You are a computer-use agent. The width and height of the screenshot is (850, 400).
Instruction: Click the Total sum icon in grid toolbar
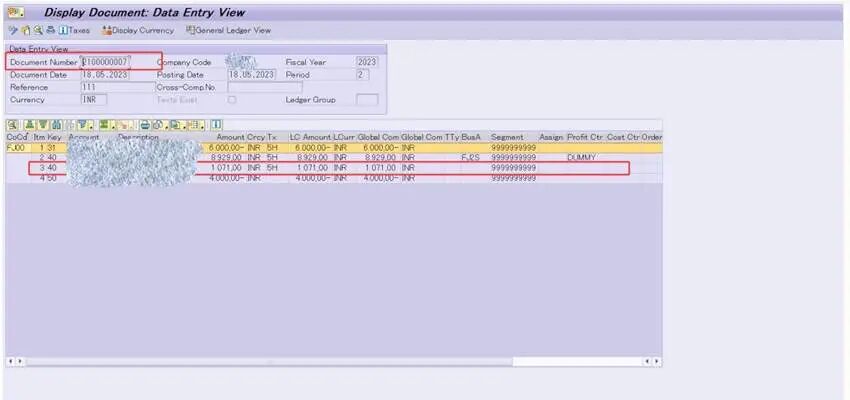pyautogui.click(x=104, y=125)
